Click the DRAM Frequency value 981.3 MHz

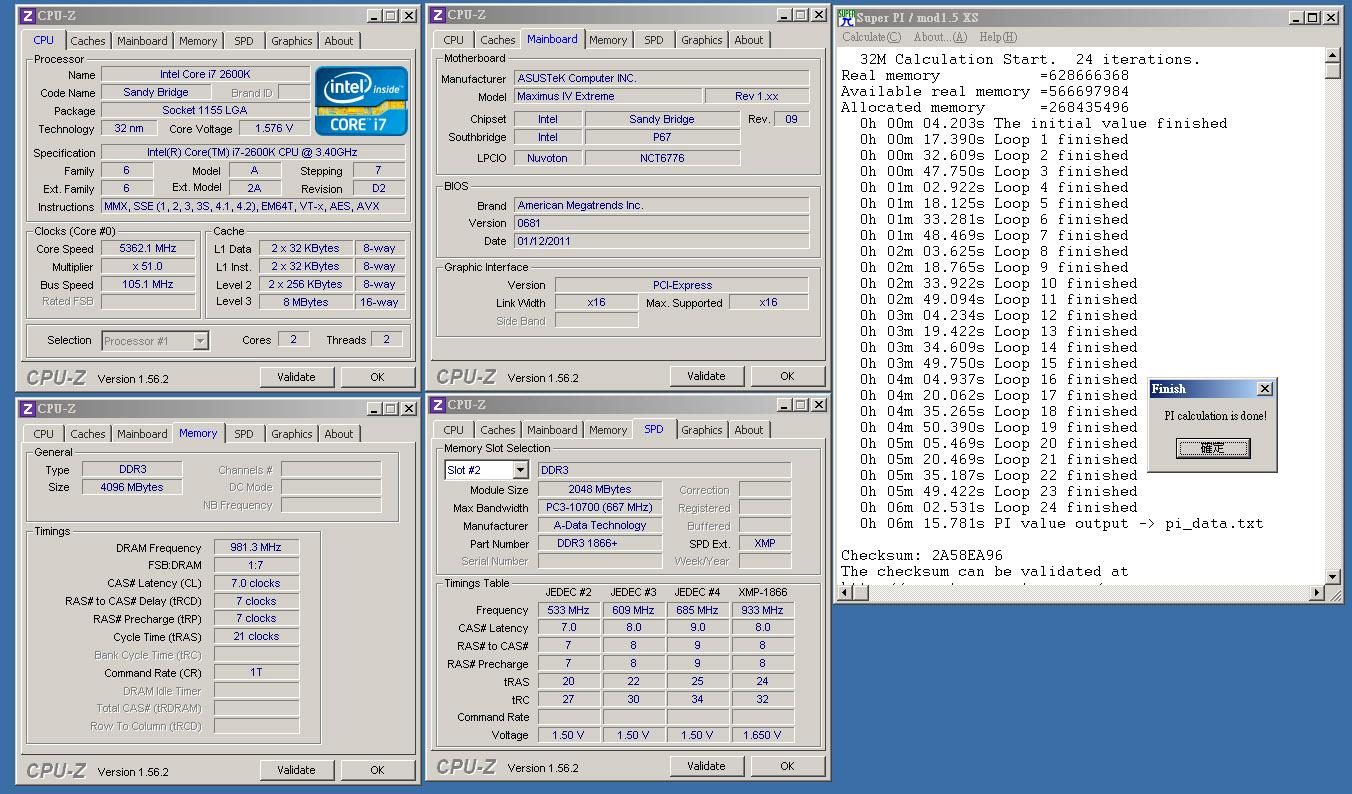point(256,547)
